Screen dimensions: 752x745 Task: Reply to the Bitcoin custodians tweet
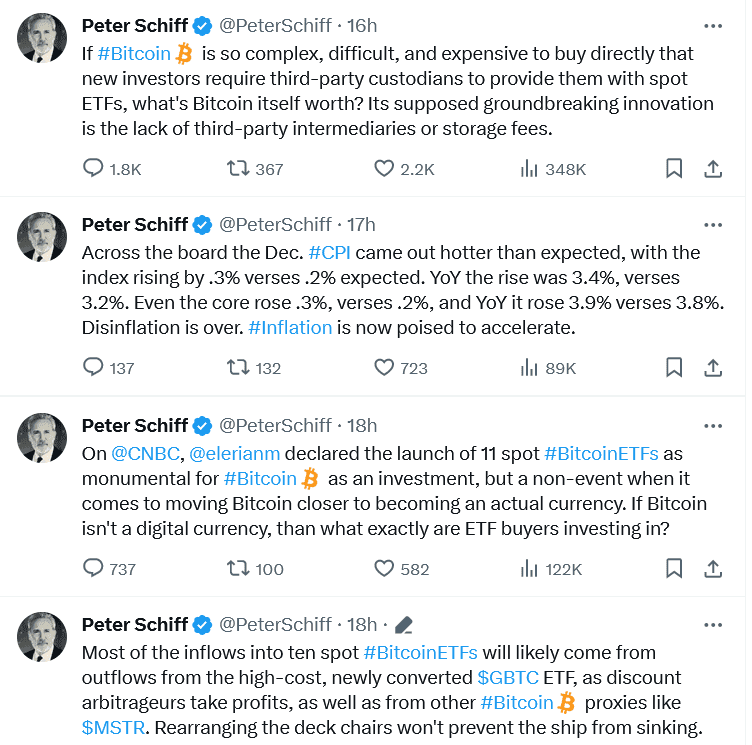coord(94,169)
